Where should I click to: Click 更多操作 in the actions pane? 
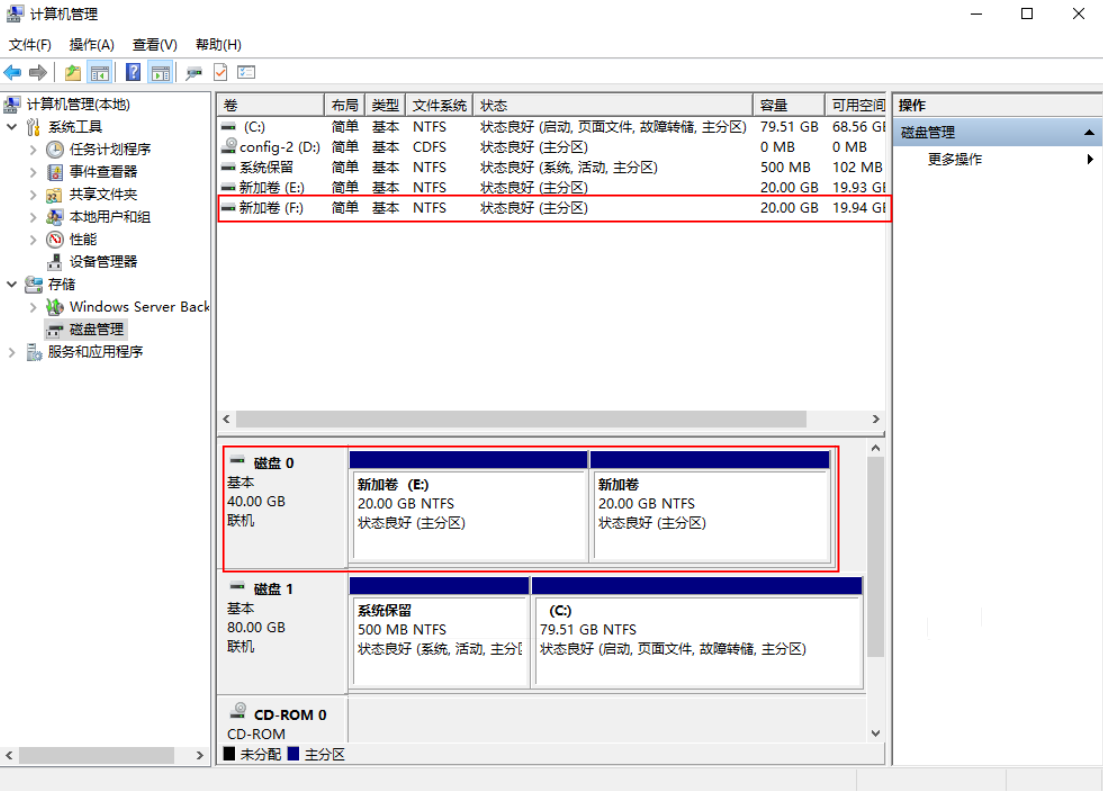(954, 159)
